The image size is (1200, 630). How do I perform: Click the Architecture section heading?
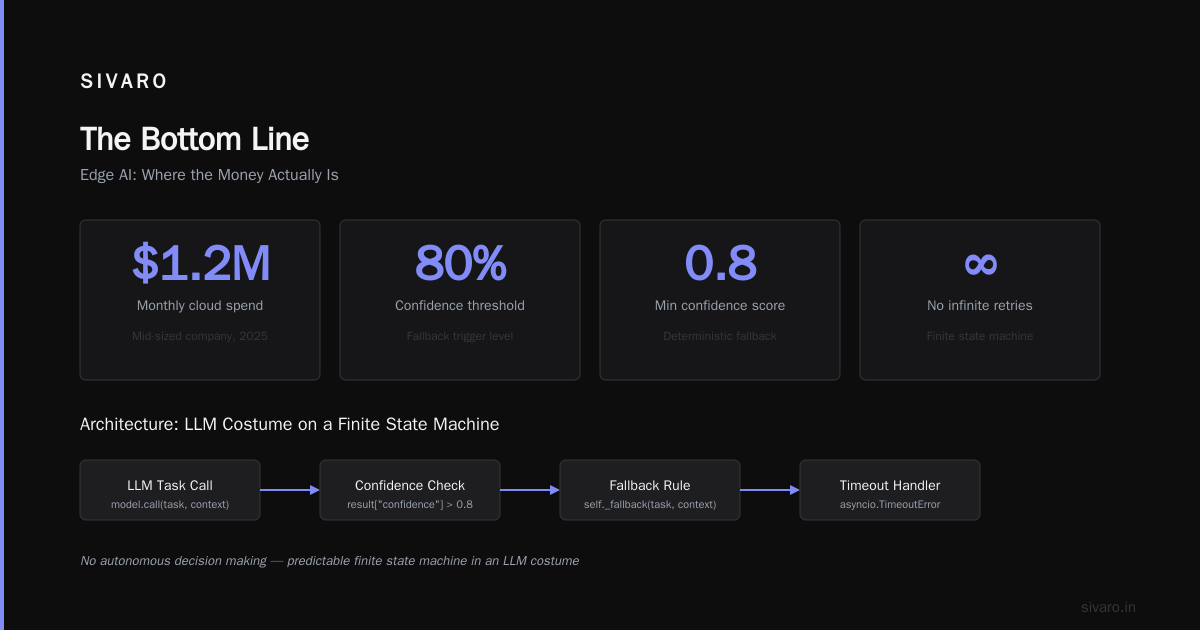click(x=289, y=424)
